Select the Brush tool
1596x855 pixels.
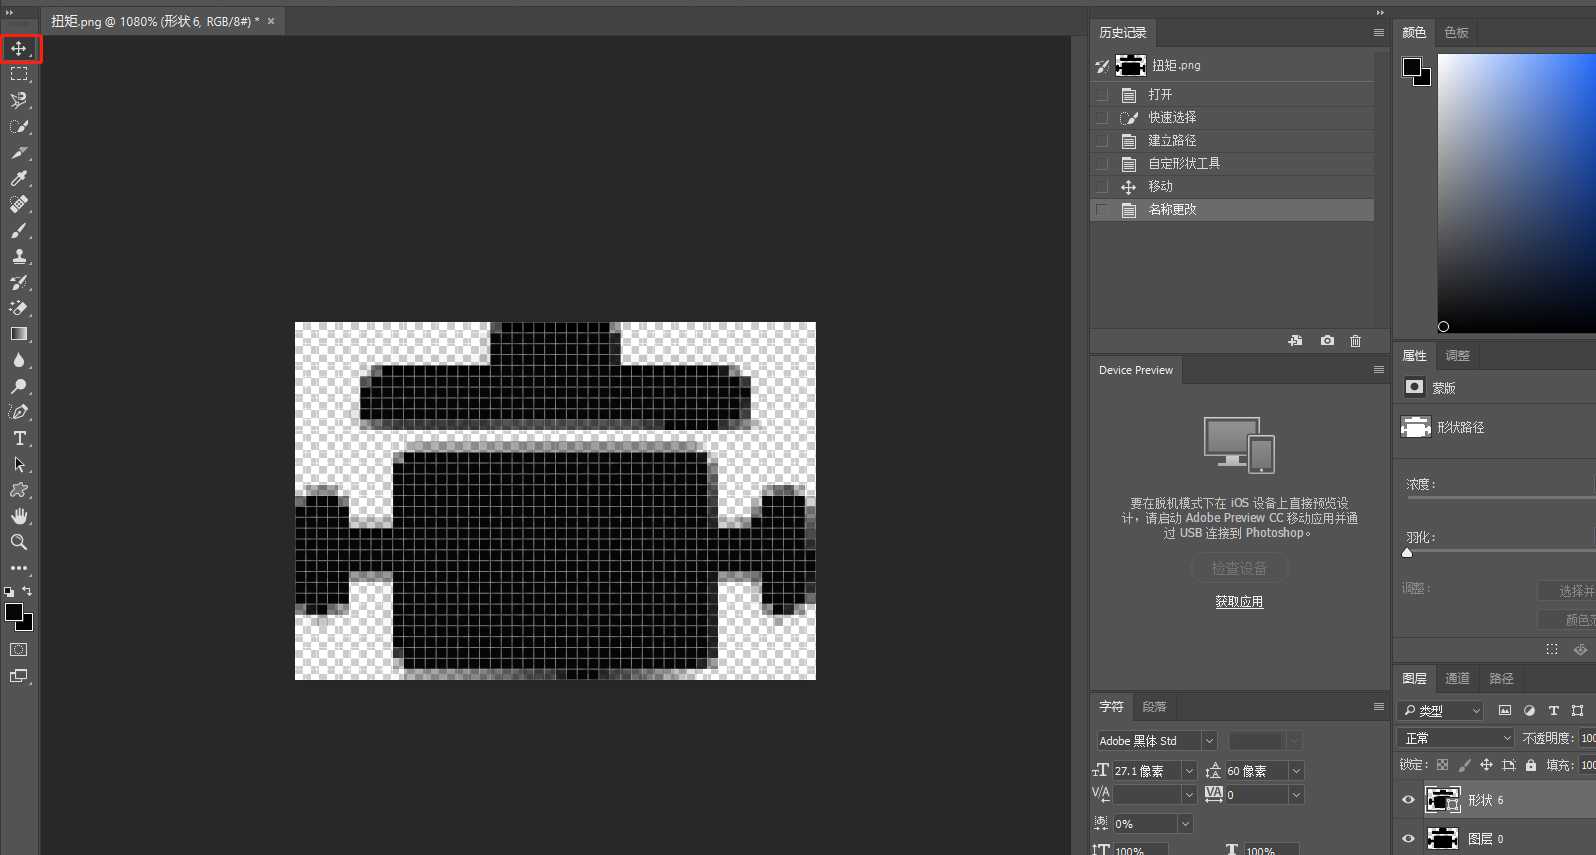pos(19,230)
